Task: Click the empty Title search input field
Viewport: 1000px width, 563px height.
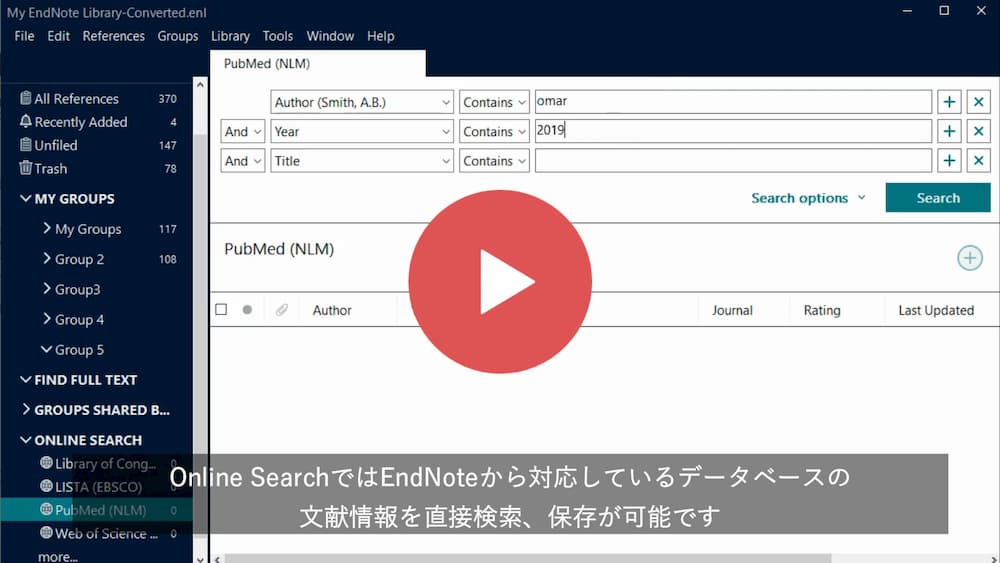Action: (x=733, y=161)
